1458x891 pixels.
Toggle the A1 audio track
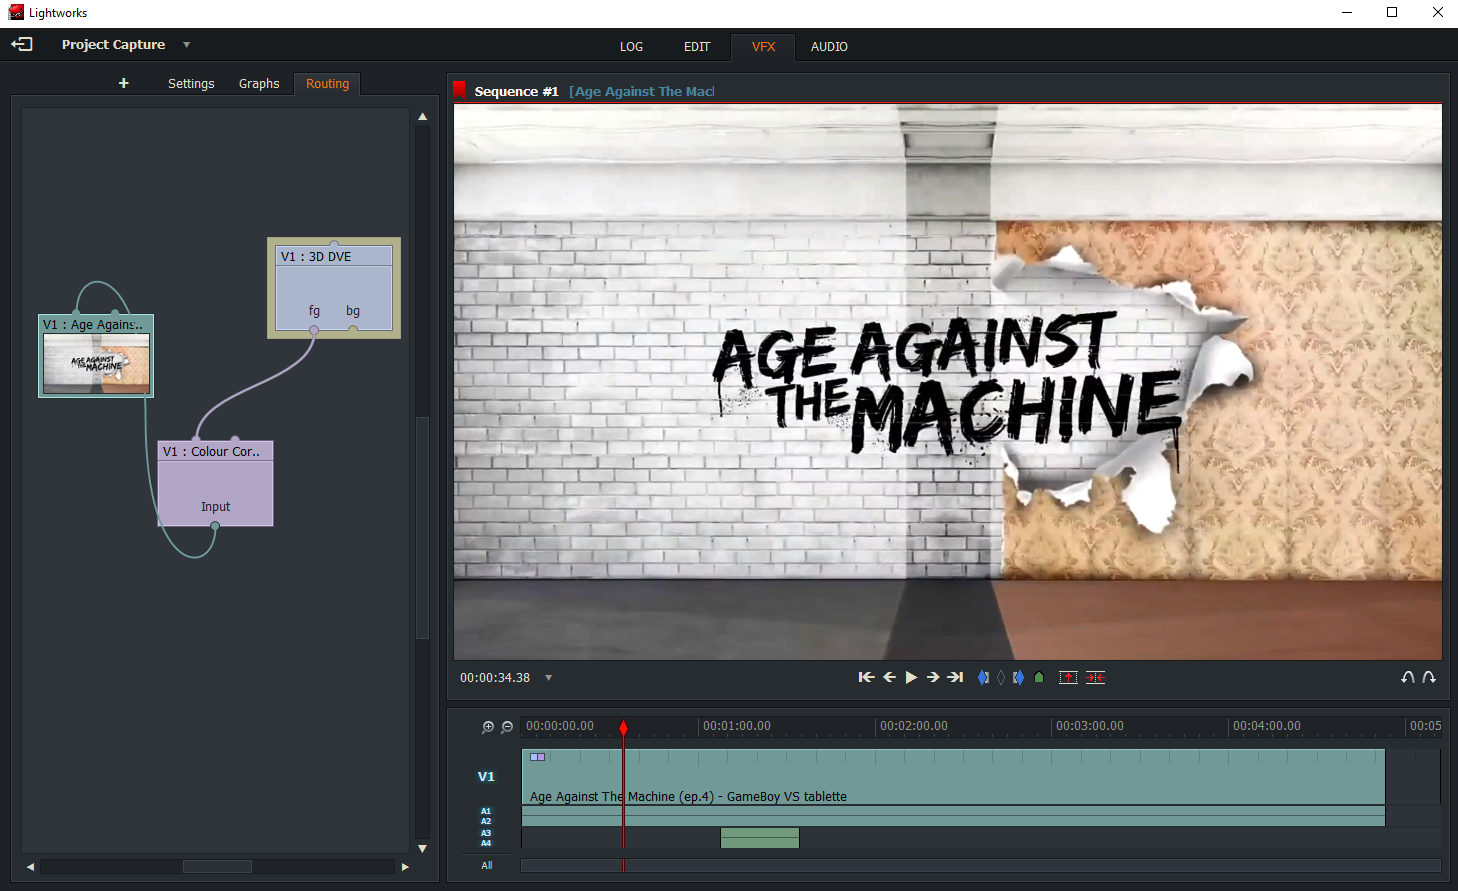pyautogui.click(x=486, y=811)
